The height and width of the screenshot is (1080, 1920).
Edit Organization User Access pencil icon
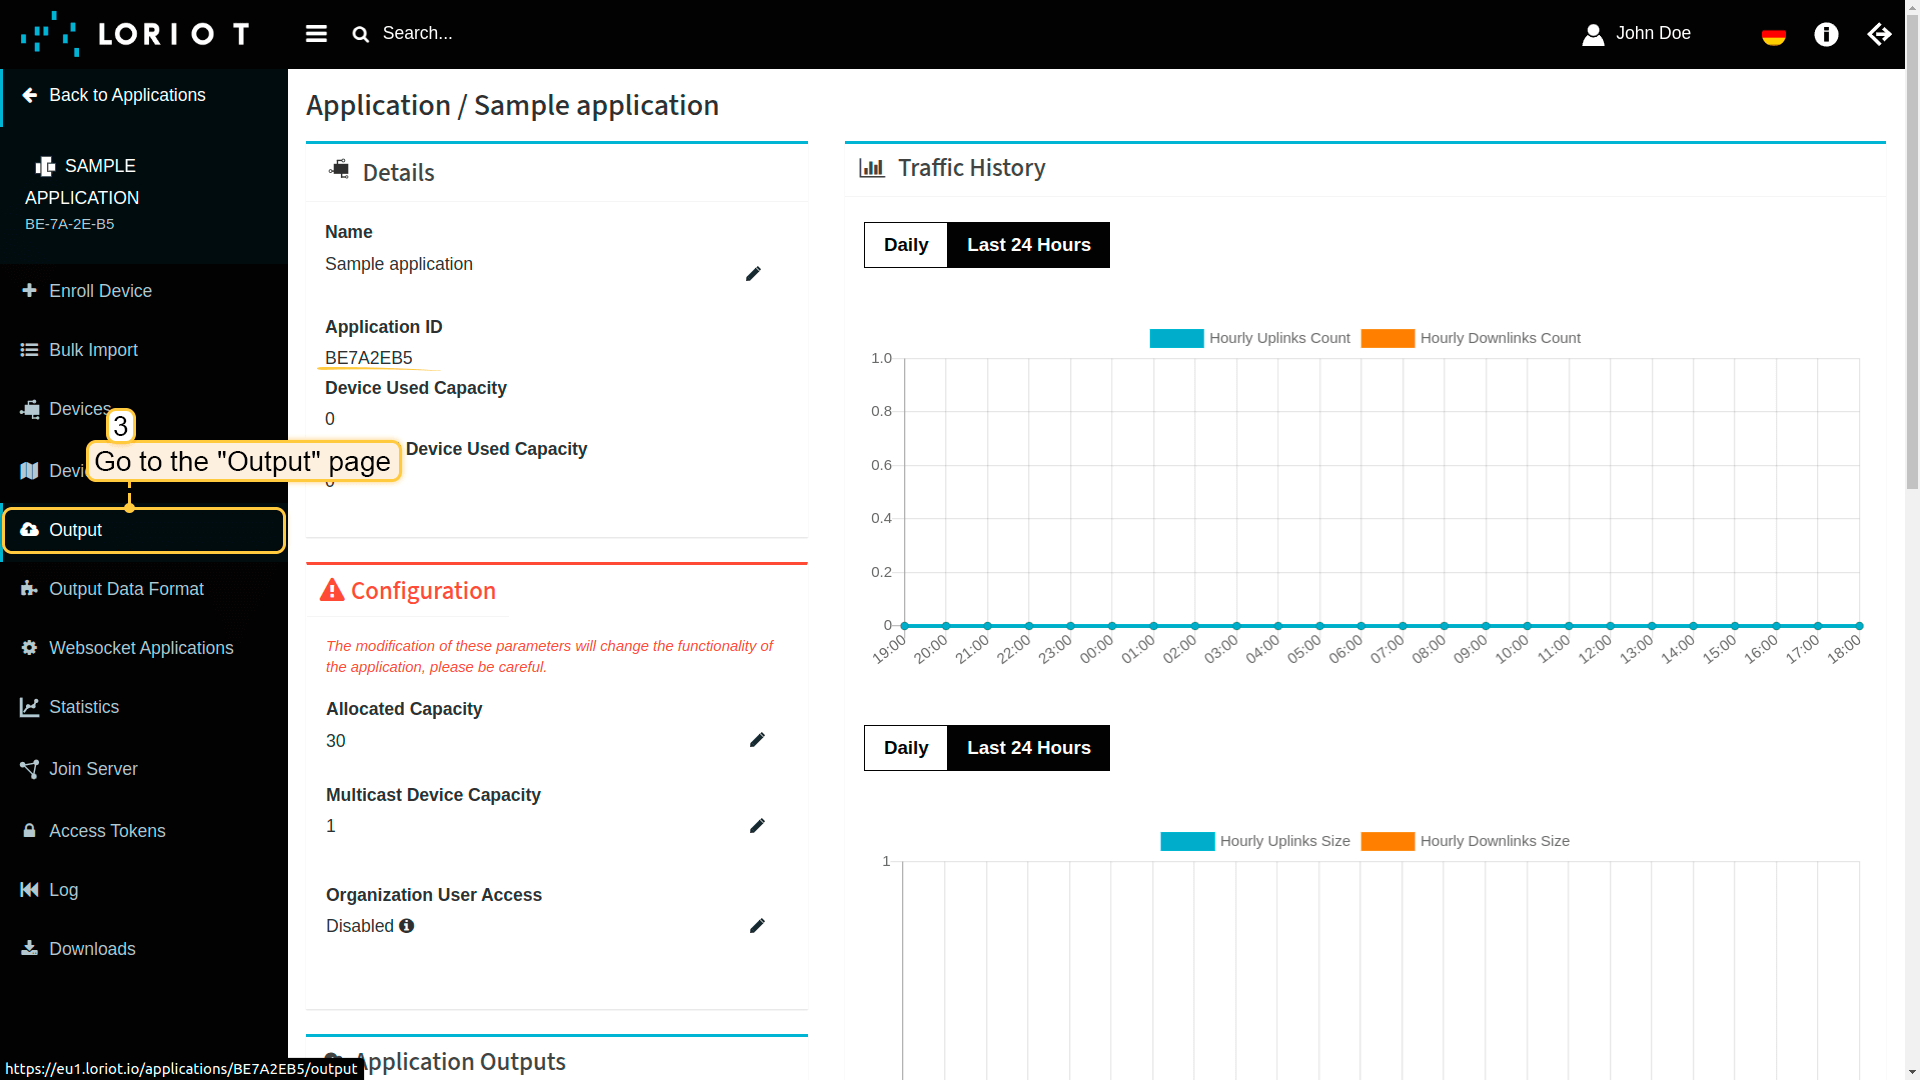tap(757, 926)
